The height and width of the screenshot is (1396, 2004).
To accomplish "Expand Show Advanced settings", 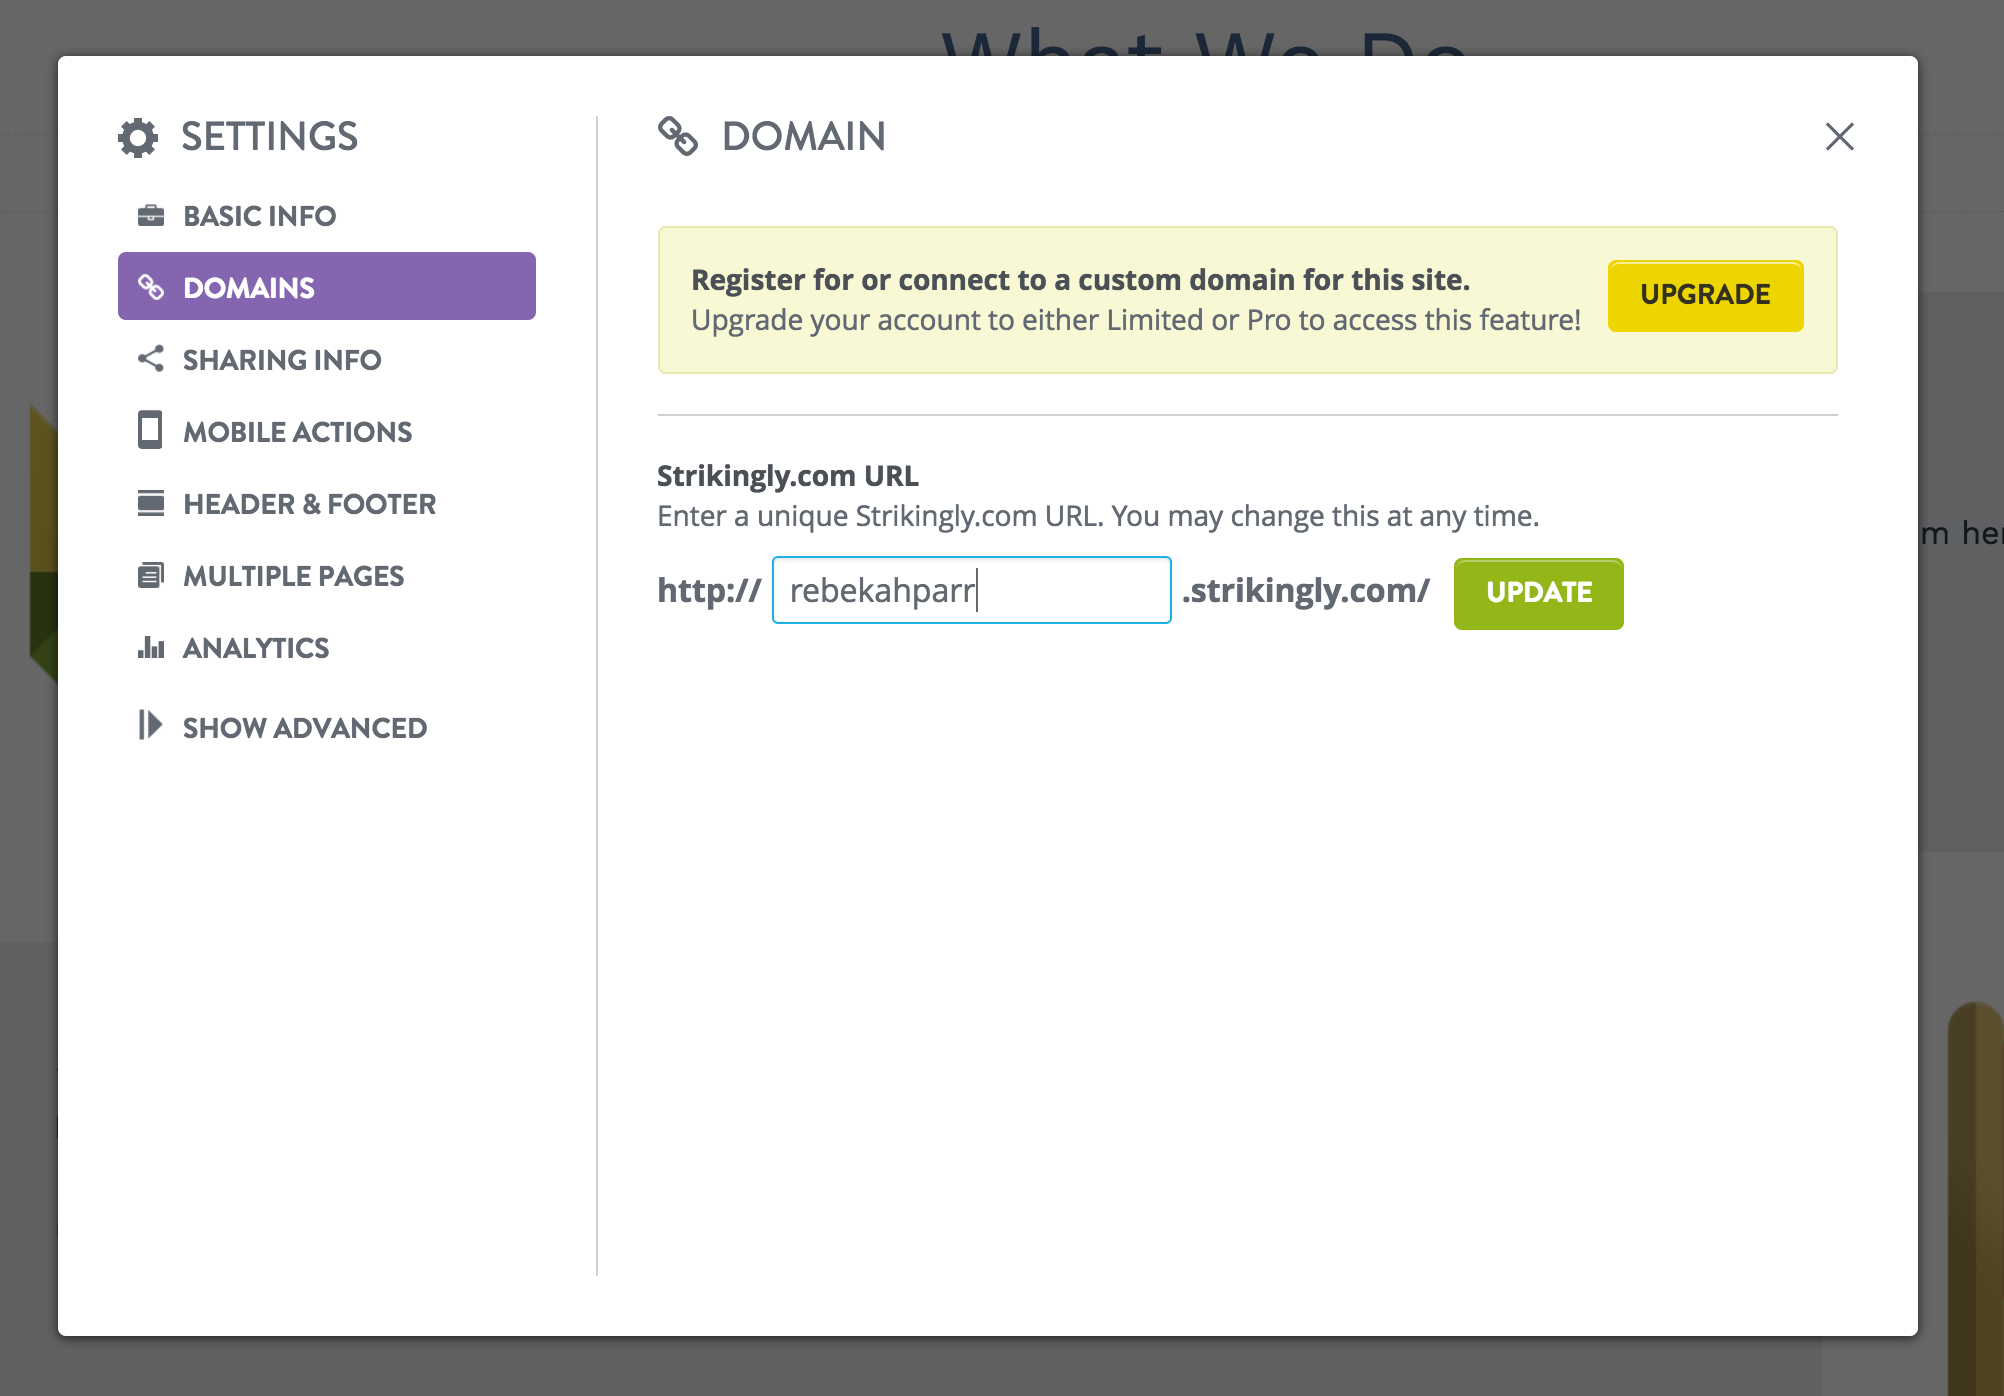I will [x=326, y=727].
